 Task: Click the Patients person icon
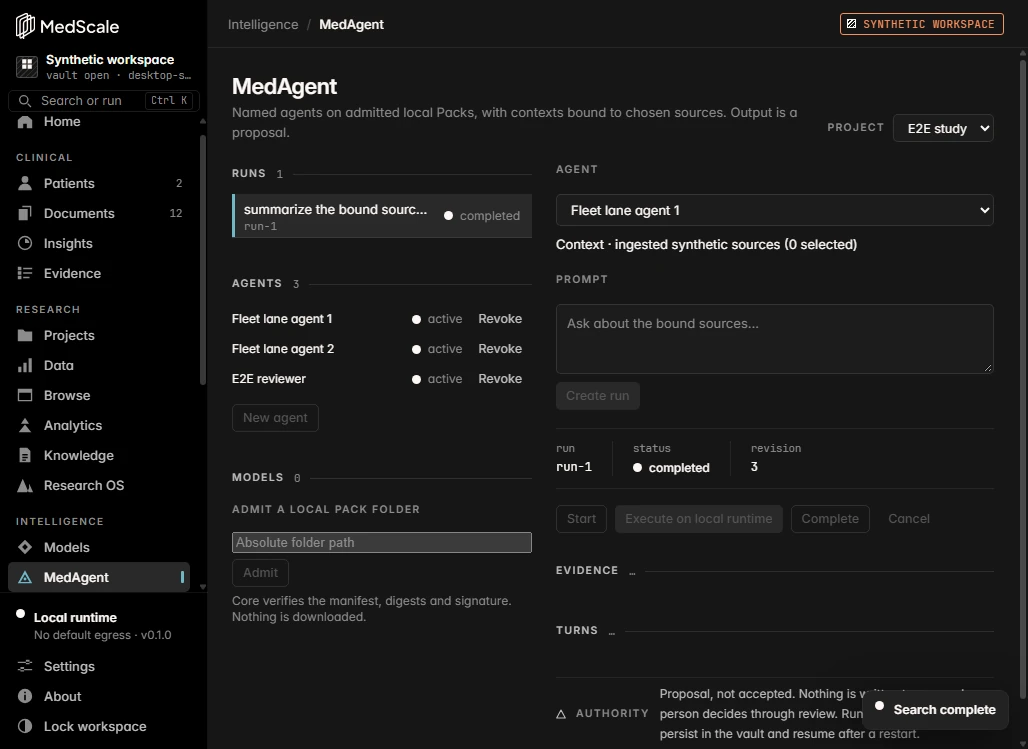tap(25, 183)
